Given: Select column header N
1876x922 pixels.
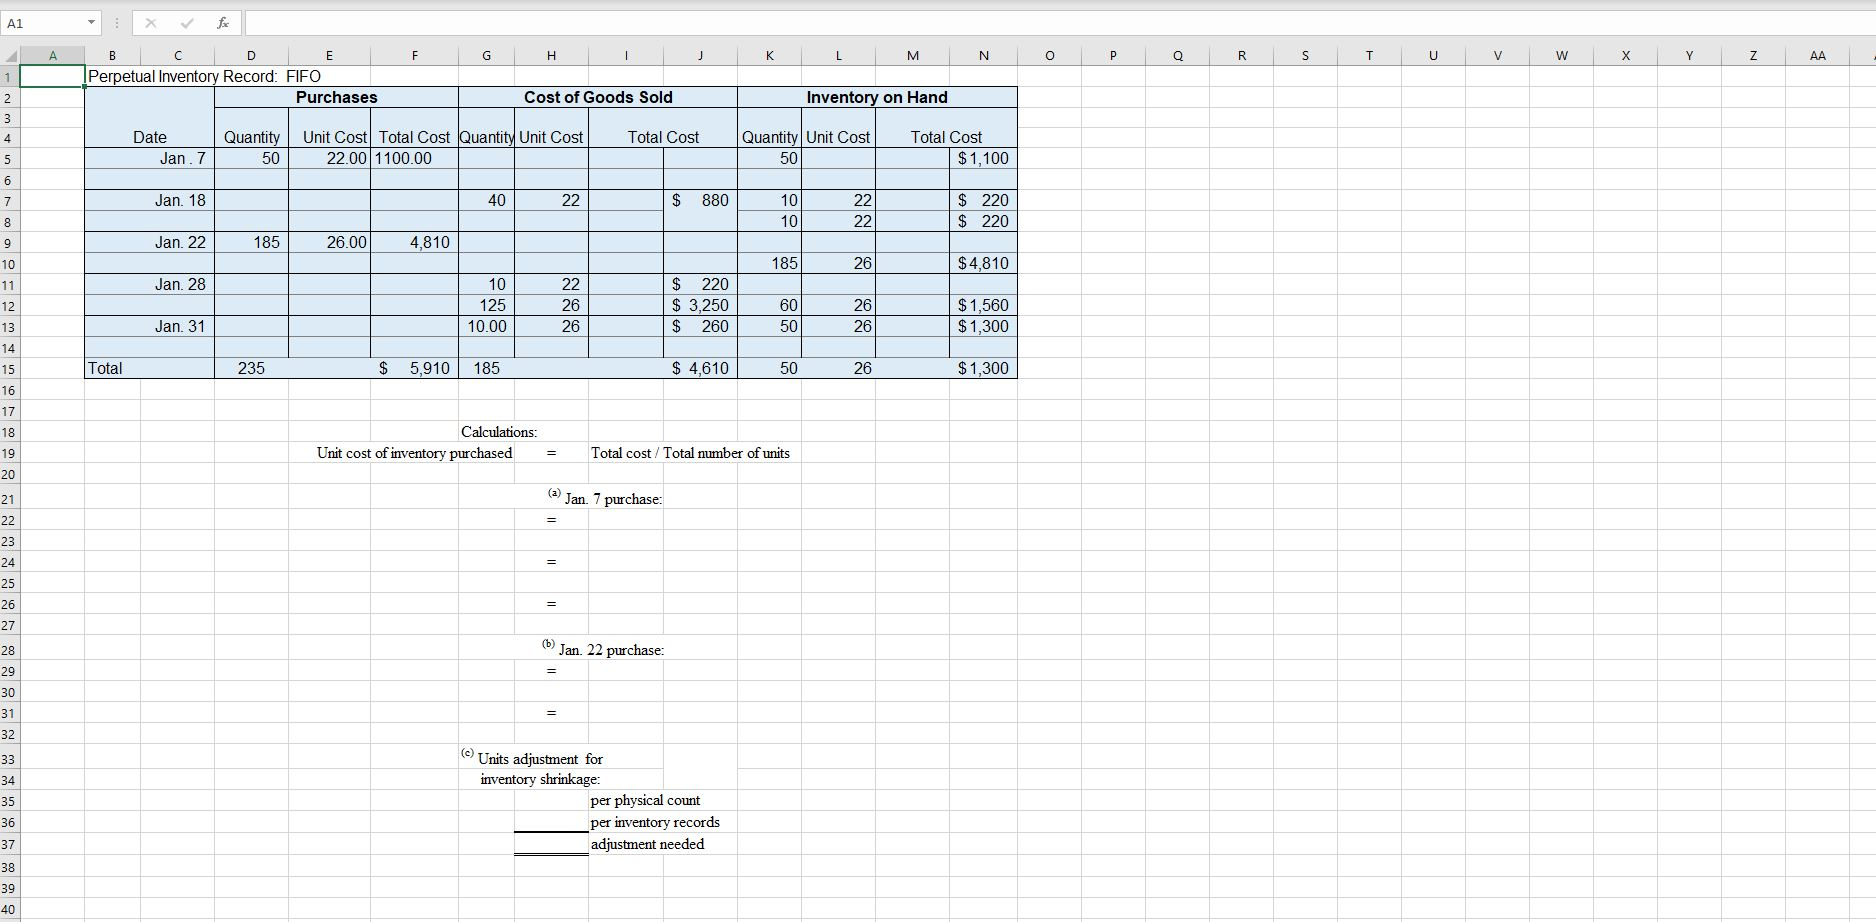Looking at the screenshot, I should [983, 55].
